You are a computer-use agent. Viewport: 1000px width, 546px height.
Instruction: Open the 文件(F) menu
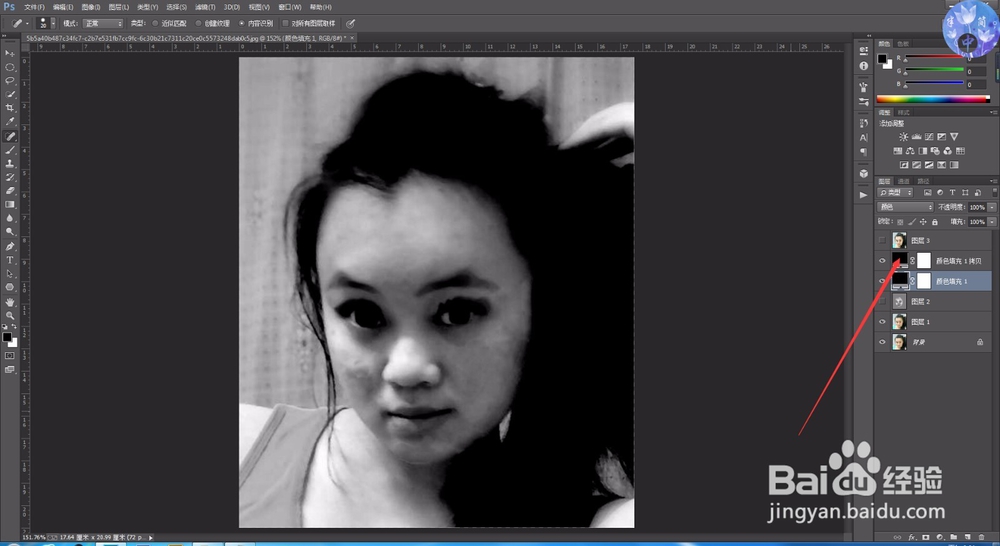pyautogui.click(x=34, y=7)
